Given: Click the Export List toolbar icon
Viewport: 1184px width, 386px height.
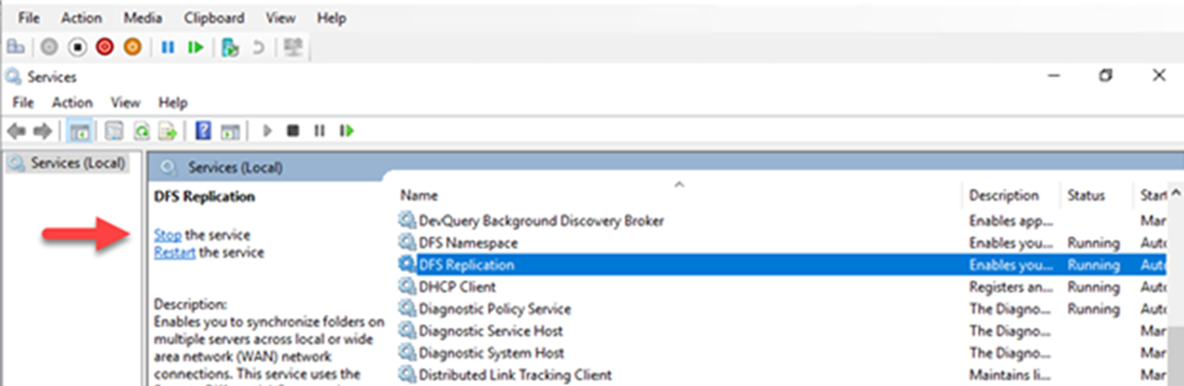Looking at the screenshot, I should (x=167, y=131).
